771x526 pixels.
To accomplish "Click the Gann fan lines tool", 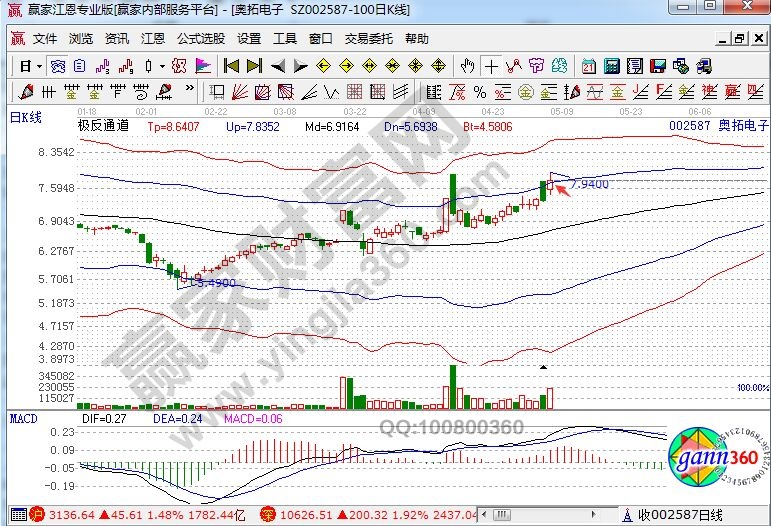I will [x=239, y=91].
